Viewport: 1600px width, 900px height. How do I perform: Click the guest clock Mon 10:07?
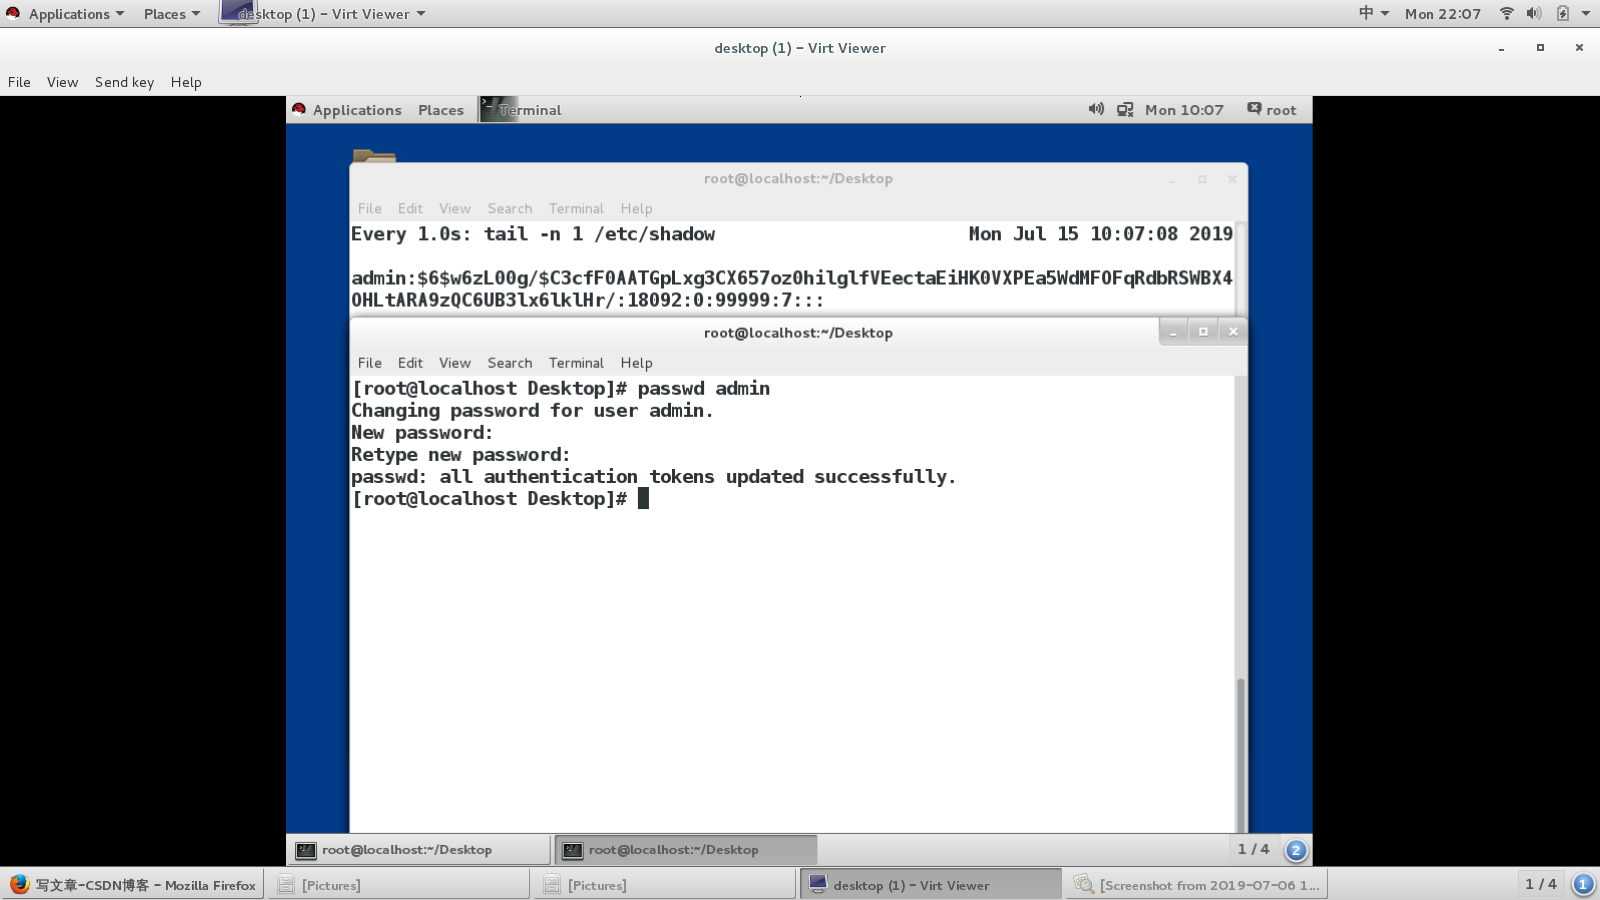(1184, 110)
